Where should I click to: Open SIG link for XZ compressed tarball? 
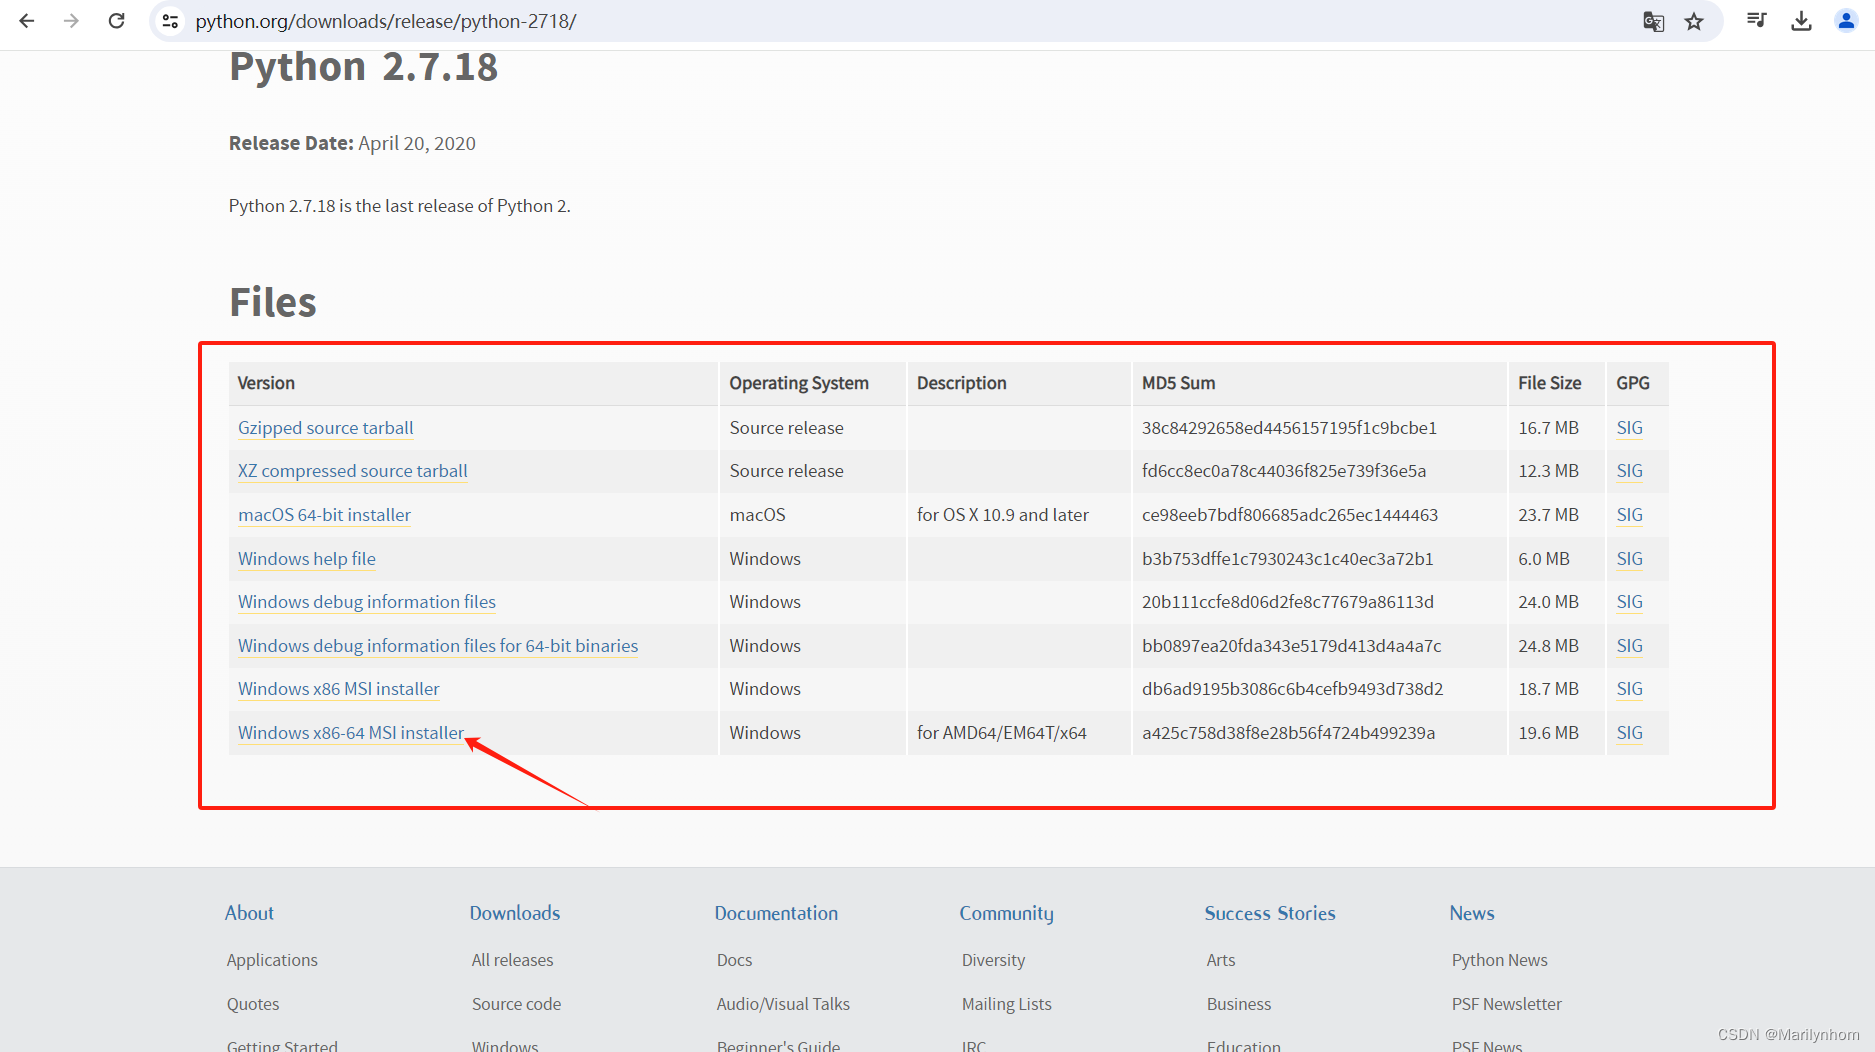pyautogui.click(x=1629, y=471)
